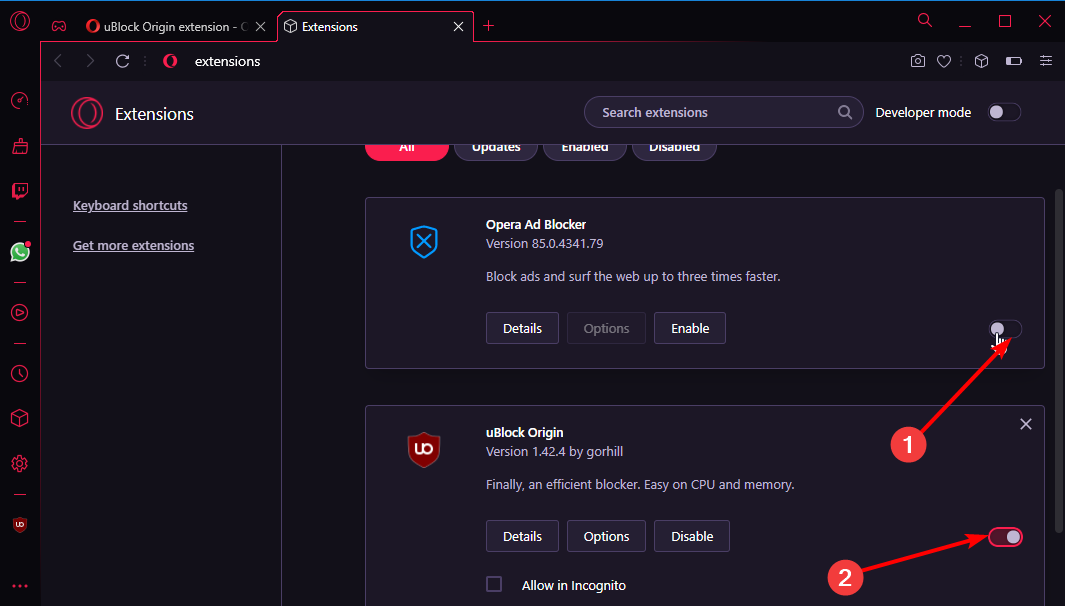Click Options for Opera Ad Blocker
The width and height of the screenshot is (1065, 606).
(607, 328)
